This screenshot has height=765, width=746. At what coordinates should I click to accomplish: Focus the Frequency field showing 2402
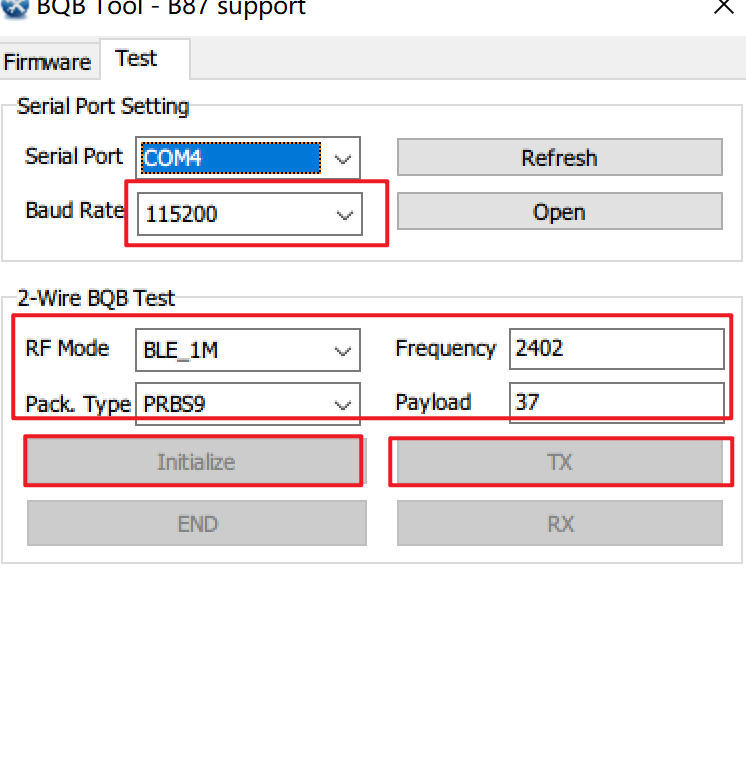coord(615,349)
